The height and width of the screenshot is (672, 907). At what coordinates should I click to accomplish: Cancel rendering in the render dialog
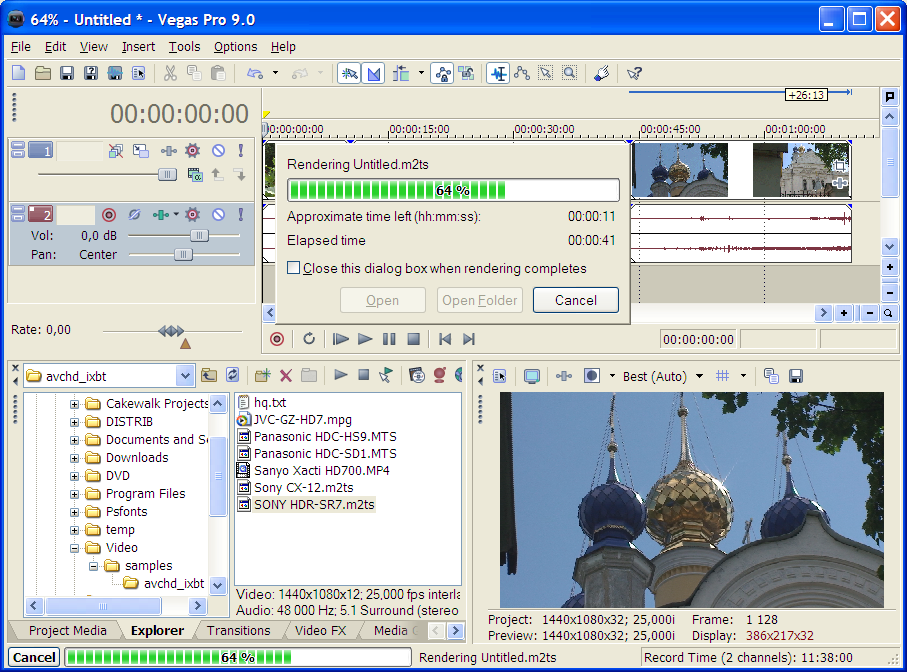[x=575, y=300]
